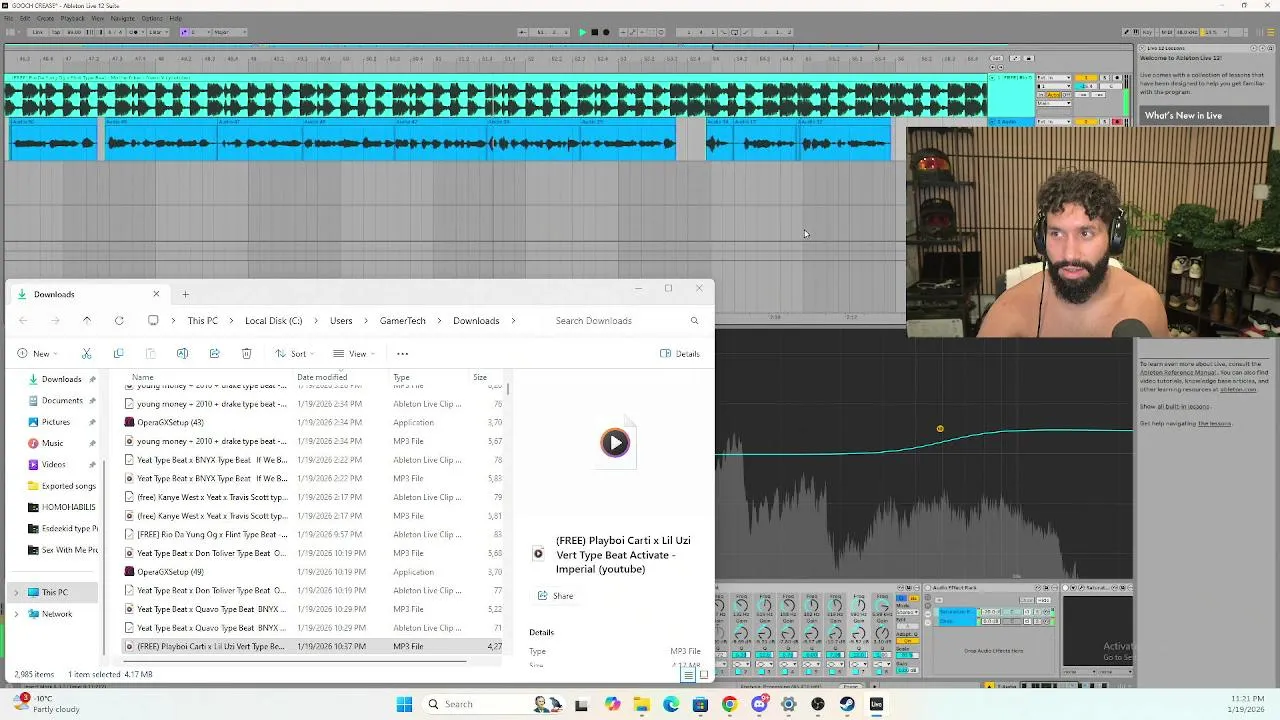Open Ableton Live from the taskbar
The image size is (1280, 720).
pos(876,704)
